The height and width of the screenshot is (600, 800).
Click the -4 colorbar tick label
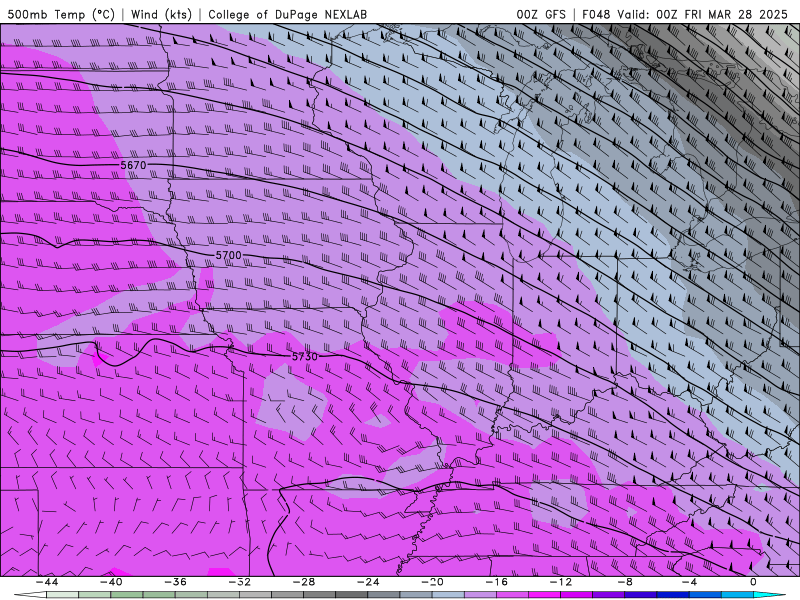tap(689, 582)
